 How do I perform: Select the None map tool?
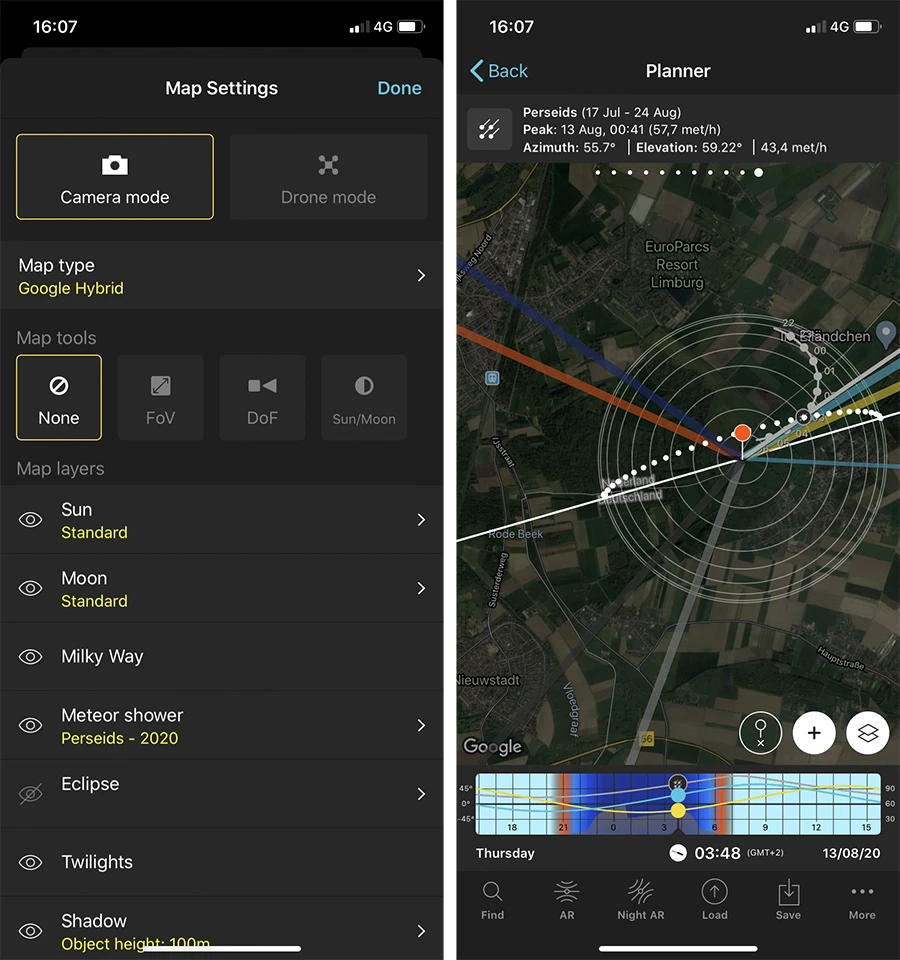[x=59, y=397]
